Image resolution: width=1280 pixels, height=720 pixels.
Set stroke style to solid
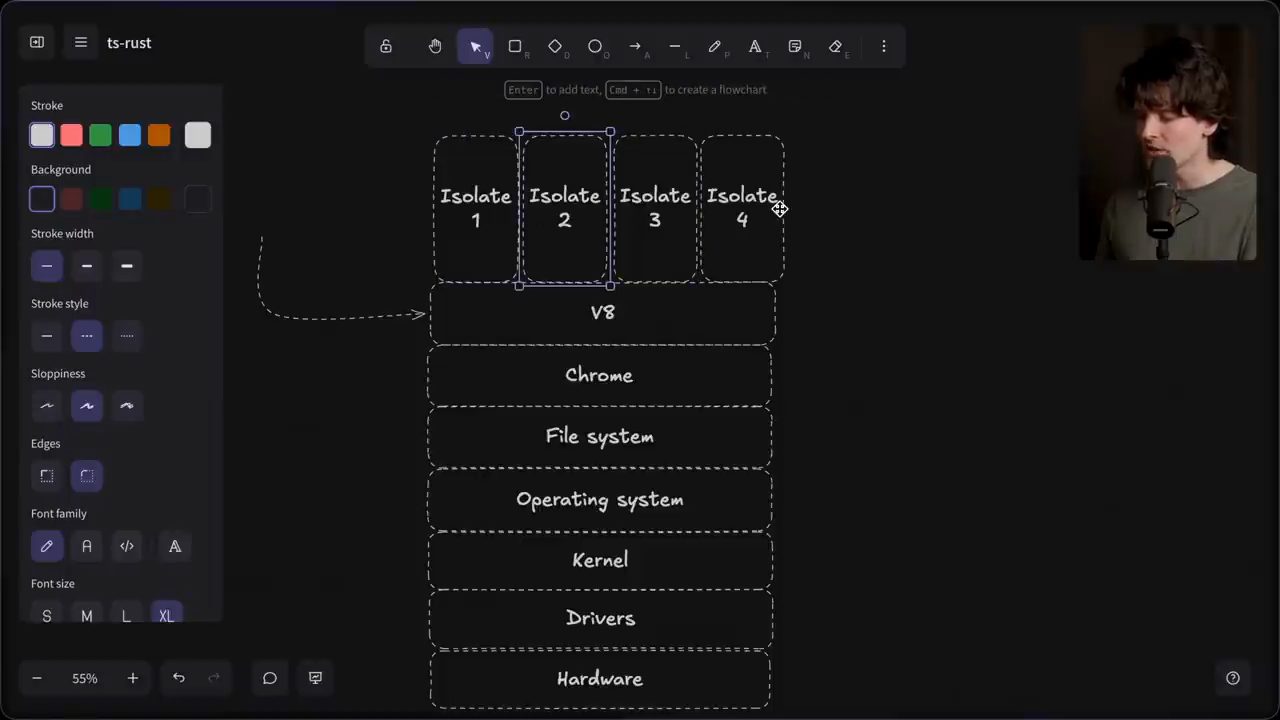click(x=47, y=336)
